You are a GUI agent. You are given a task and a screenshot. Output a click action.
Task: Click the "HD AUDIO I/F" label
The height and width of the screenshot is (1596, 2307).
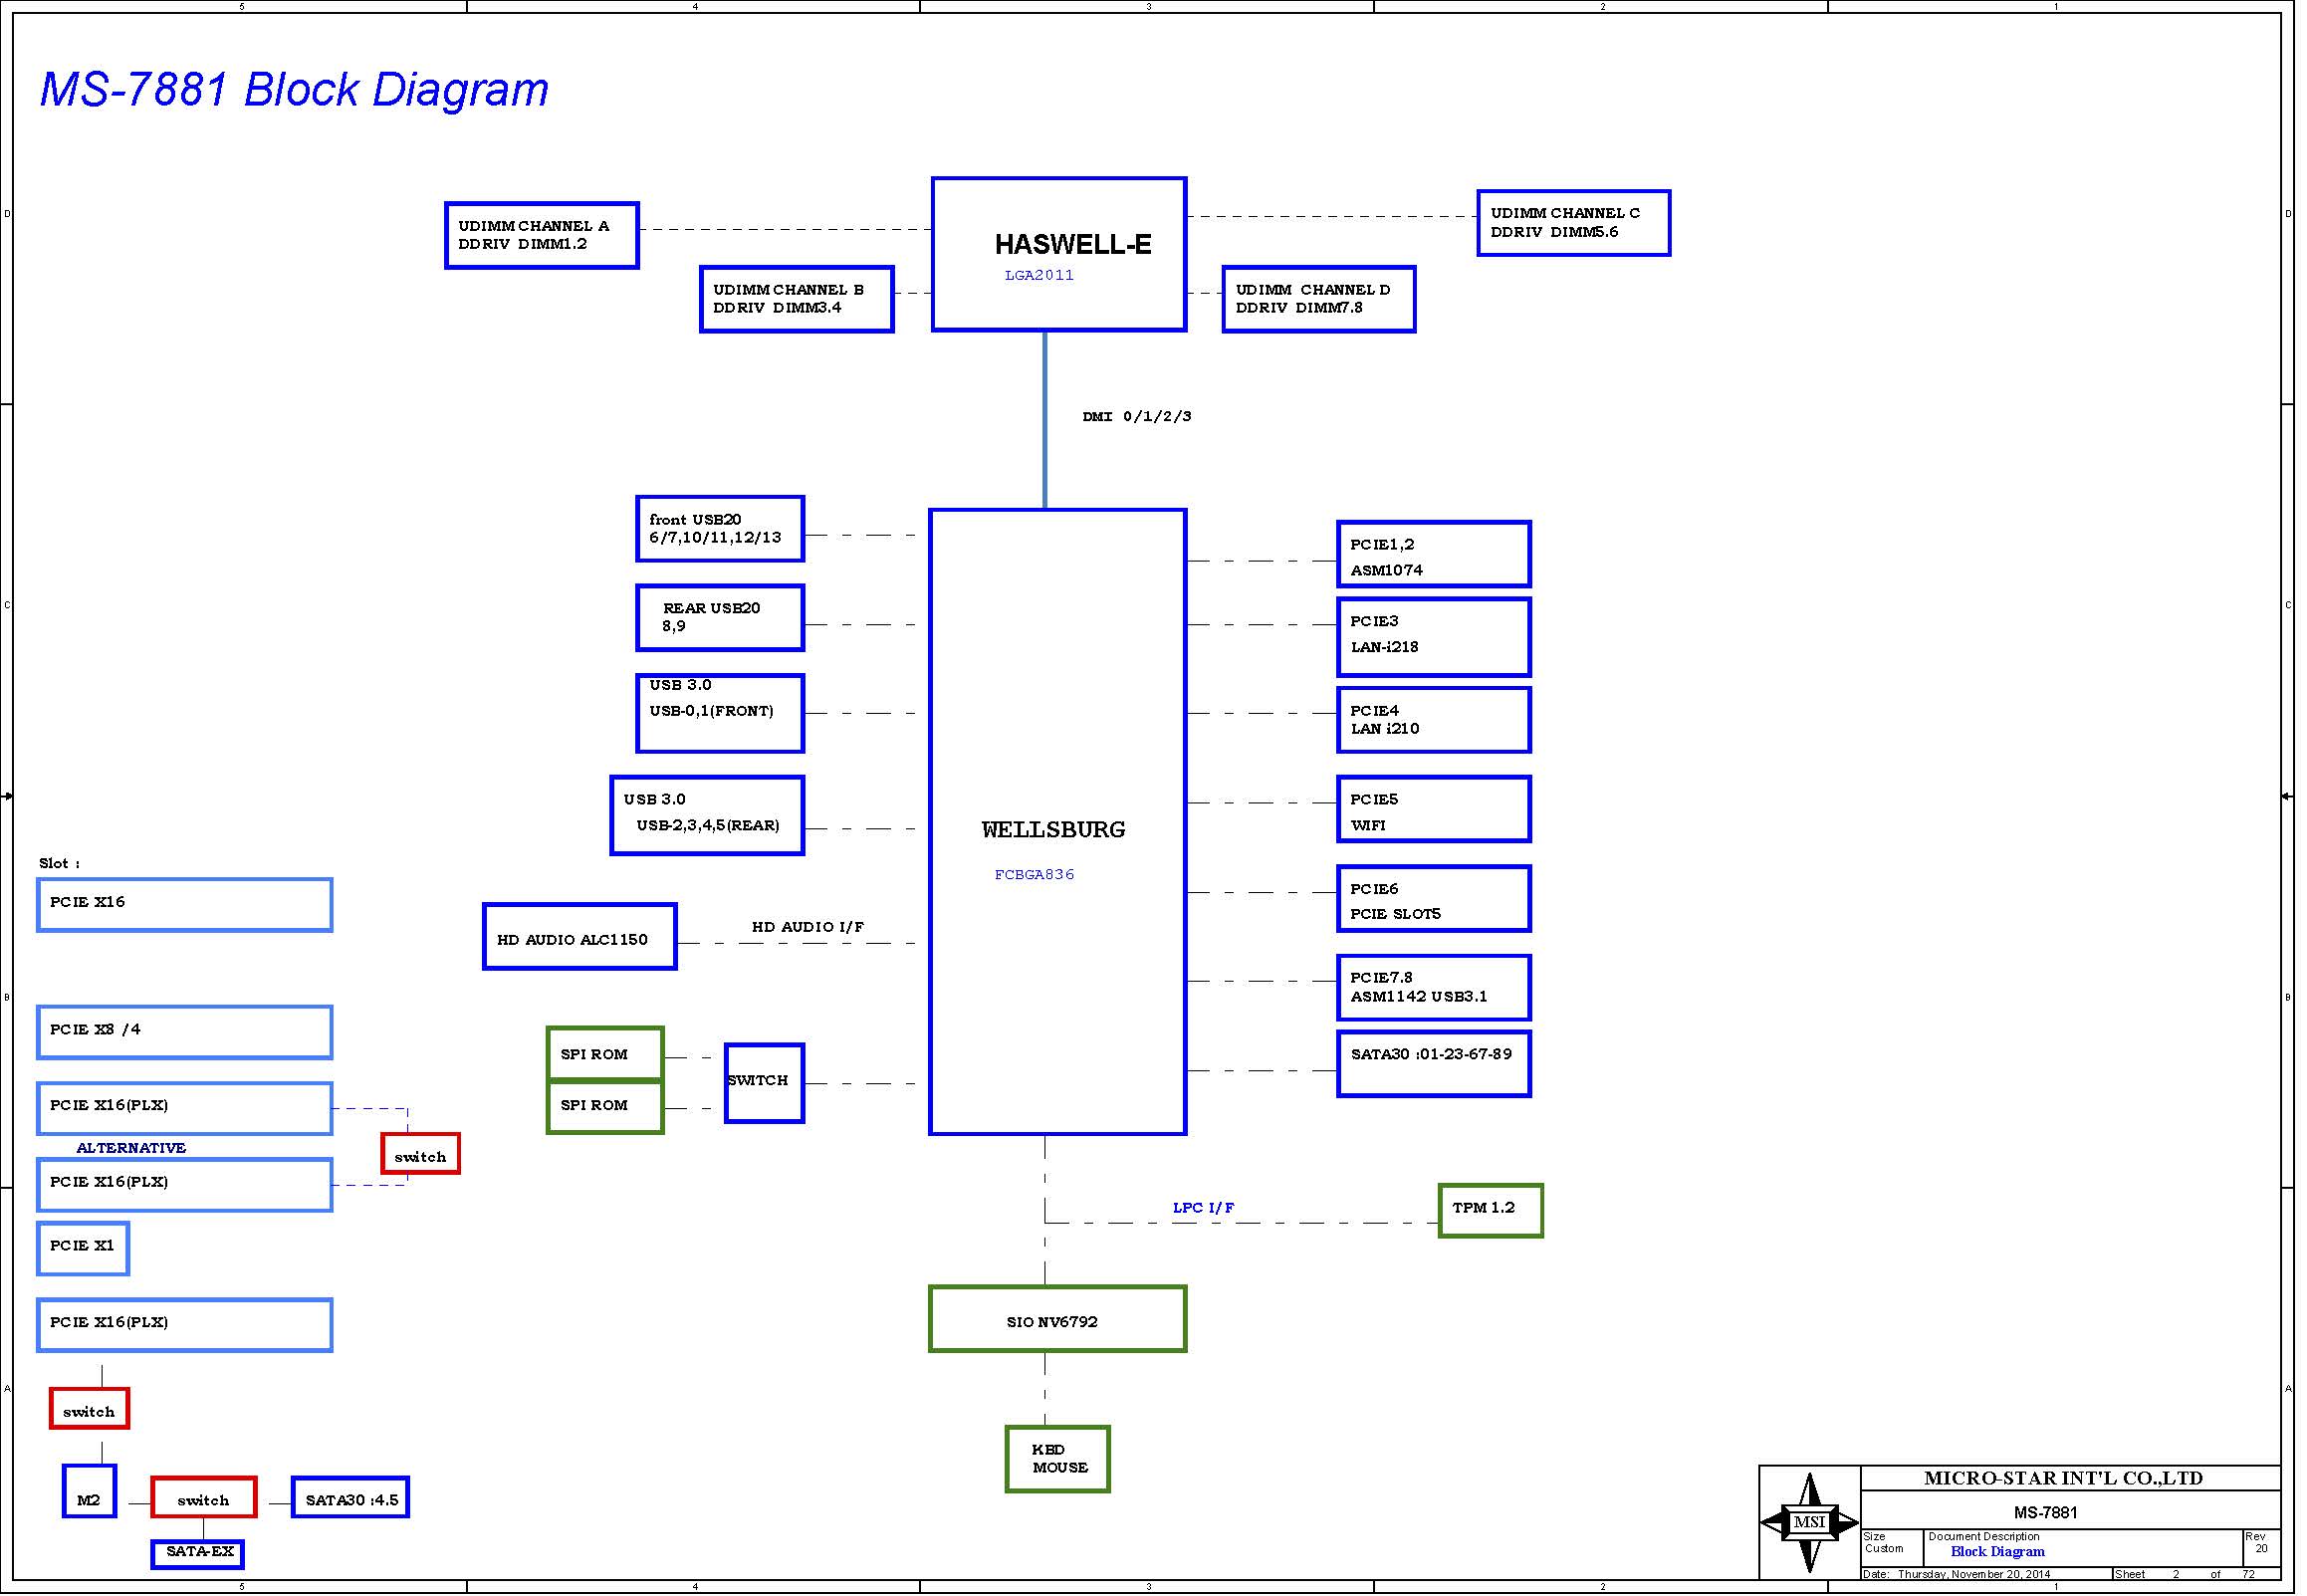(808, 927)
